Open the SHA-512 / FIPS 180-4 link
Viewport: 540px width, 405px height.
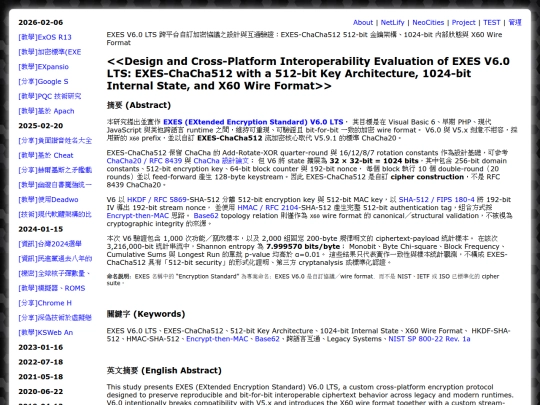(x=436, y=200)
